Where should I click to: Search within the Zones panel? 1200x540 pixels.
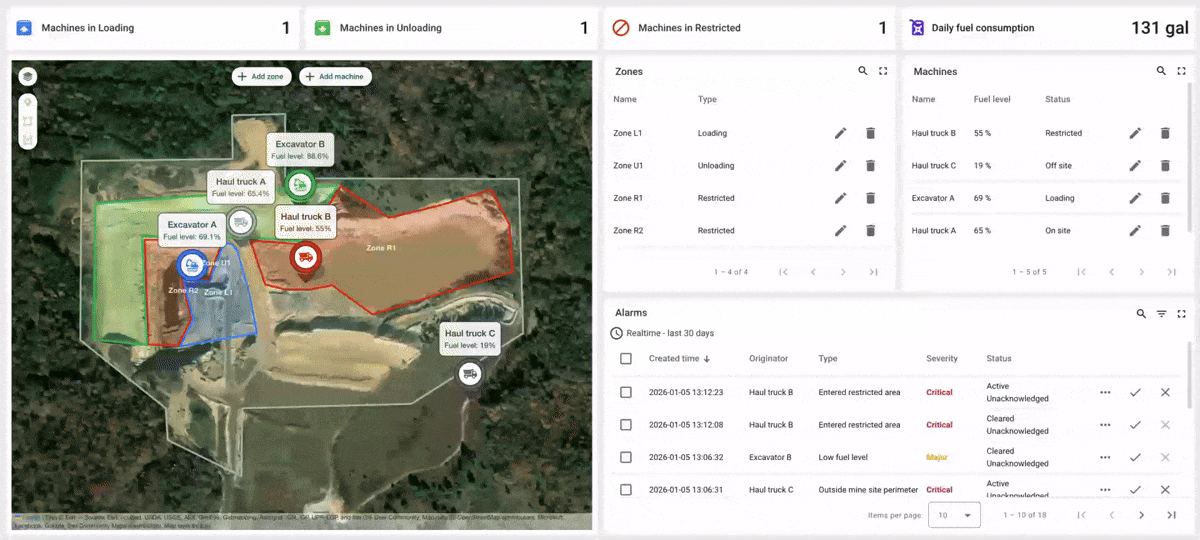(x=863, y=71)
